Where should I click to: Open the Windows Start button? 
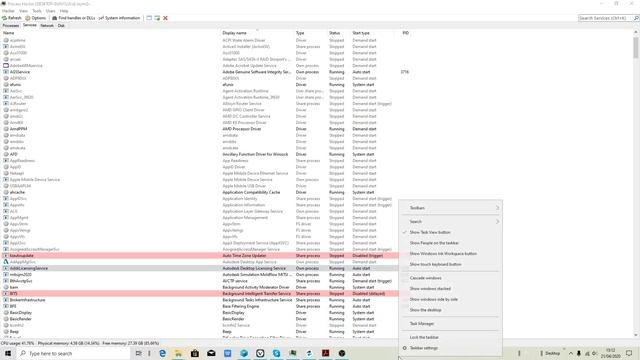tap(7, 353)
